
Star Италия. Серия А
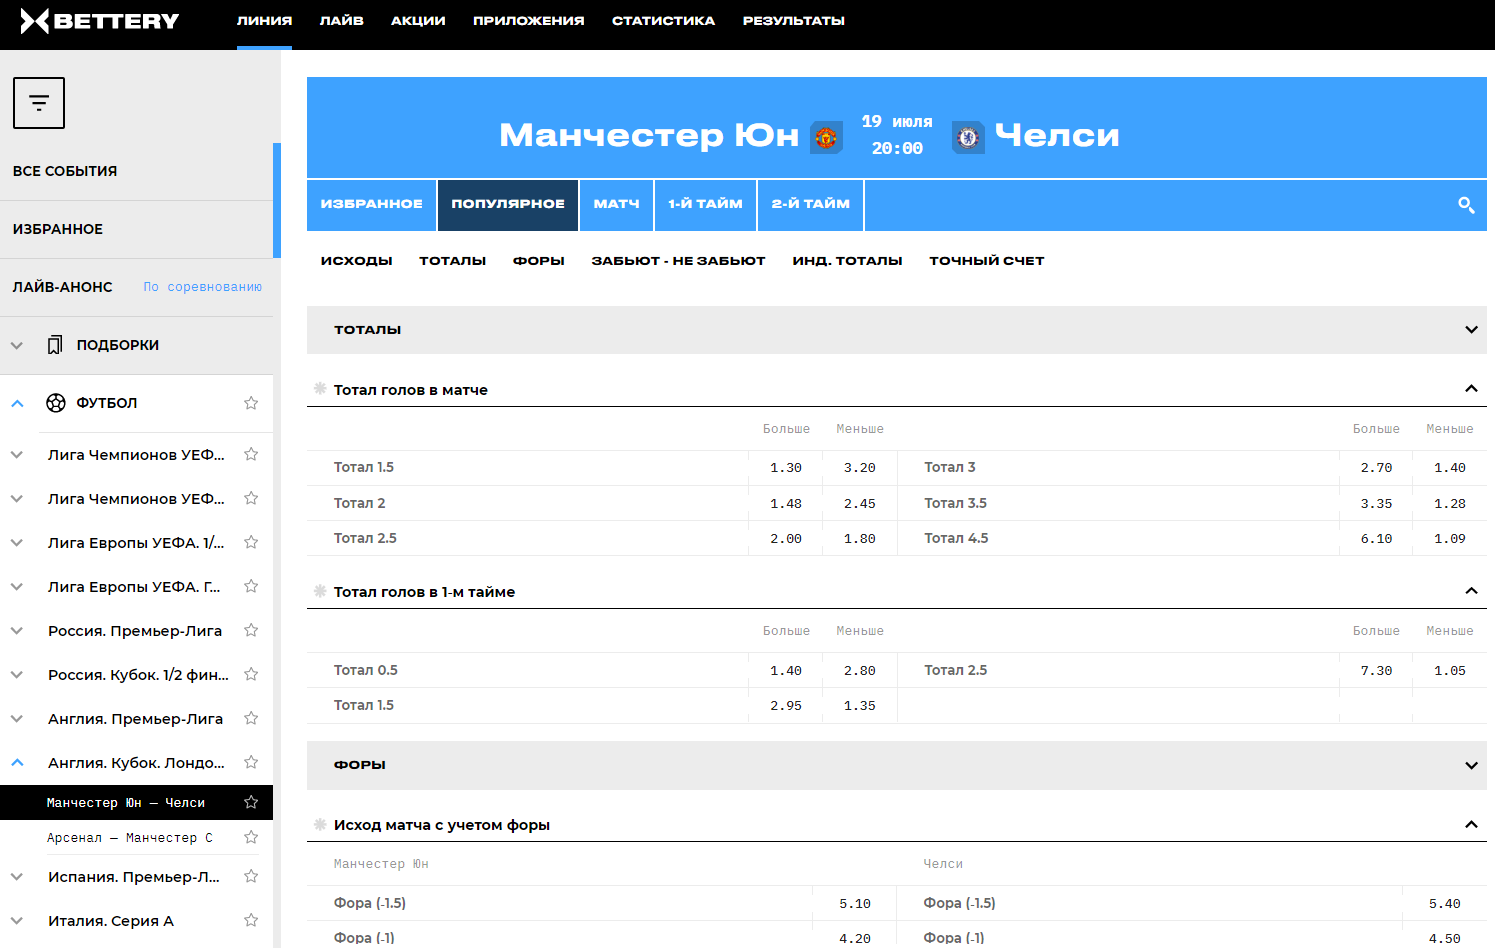pos(251,920)
